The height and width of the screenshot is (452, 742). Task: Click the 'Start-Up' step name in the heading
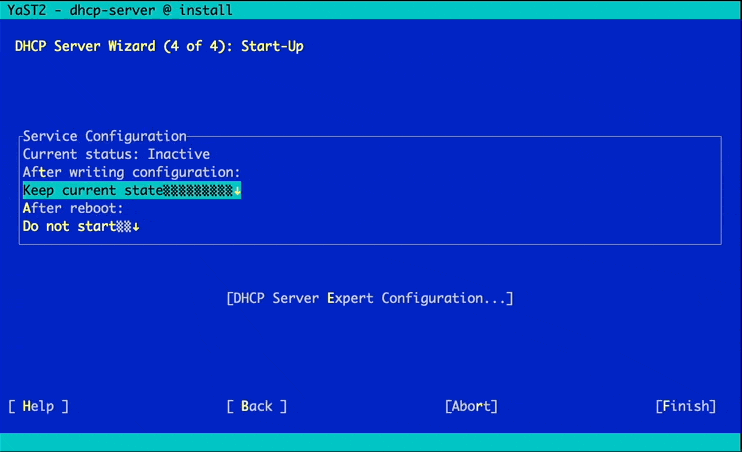click(x=272, y=46)
